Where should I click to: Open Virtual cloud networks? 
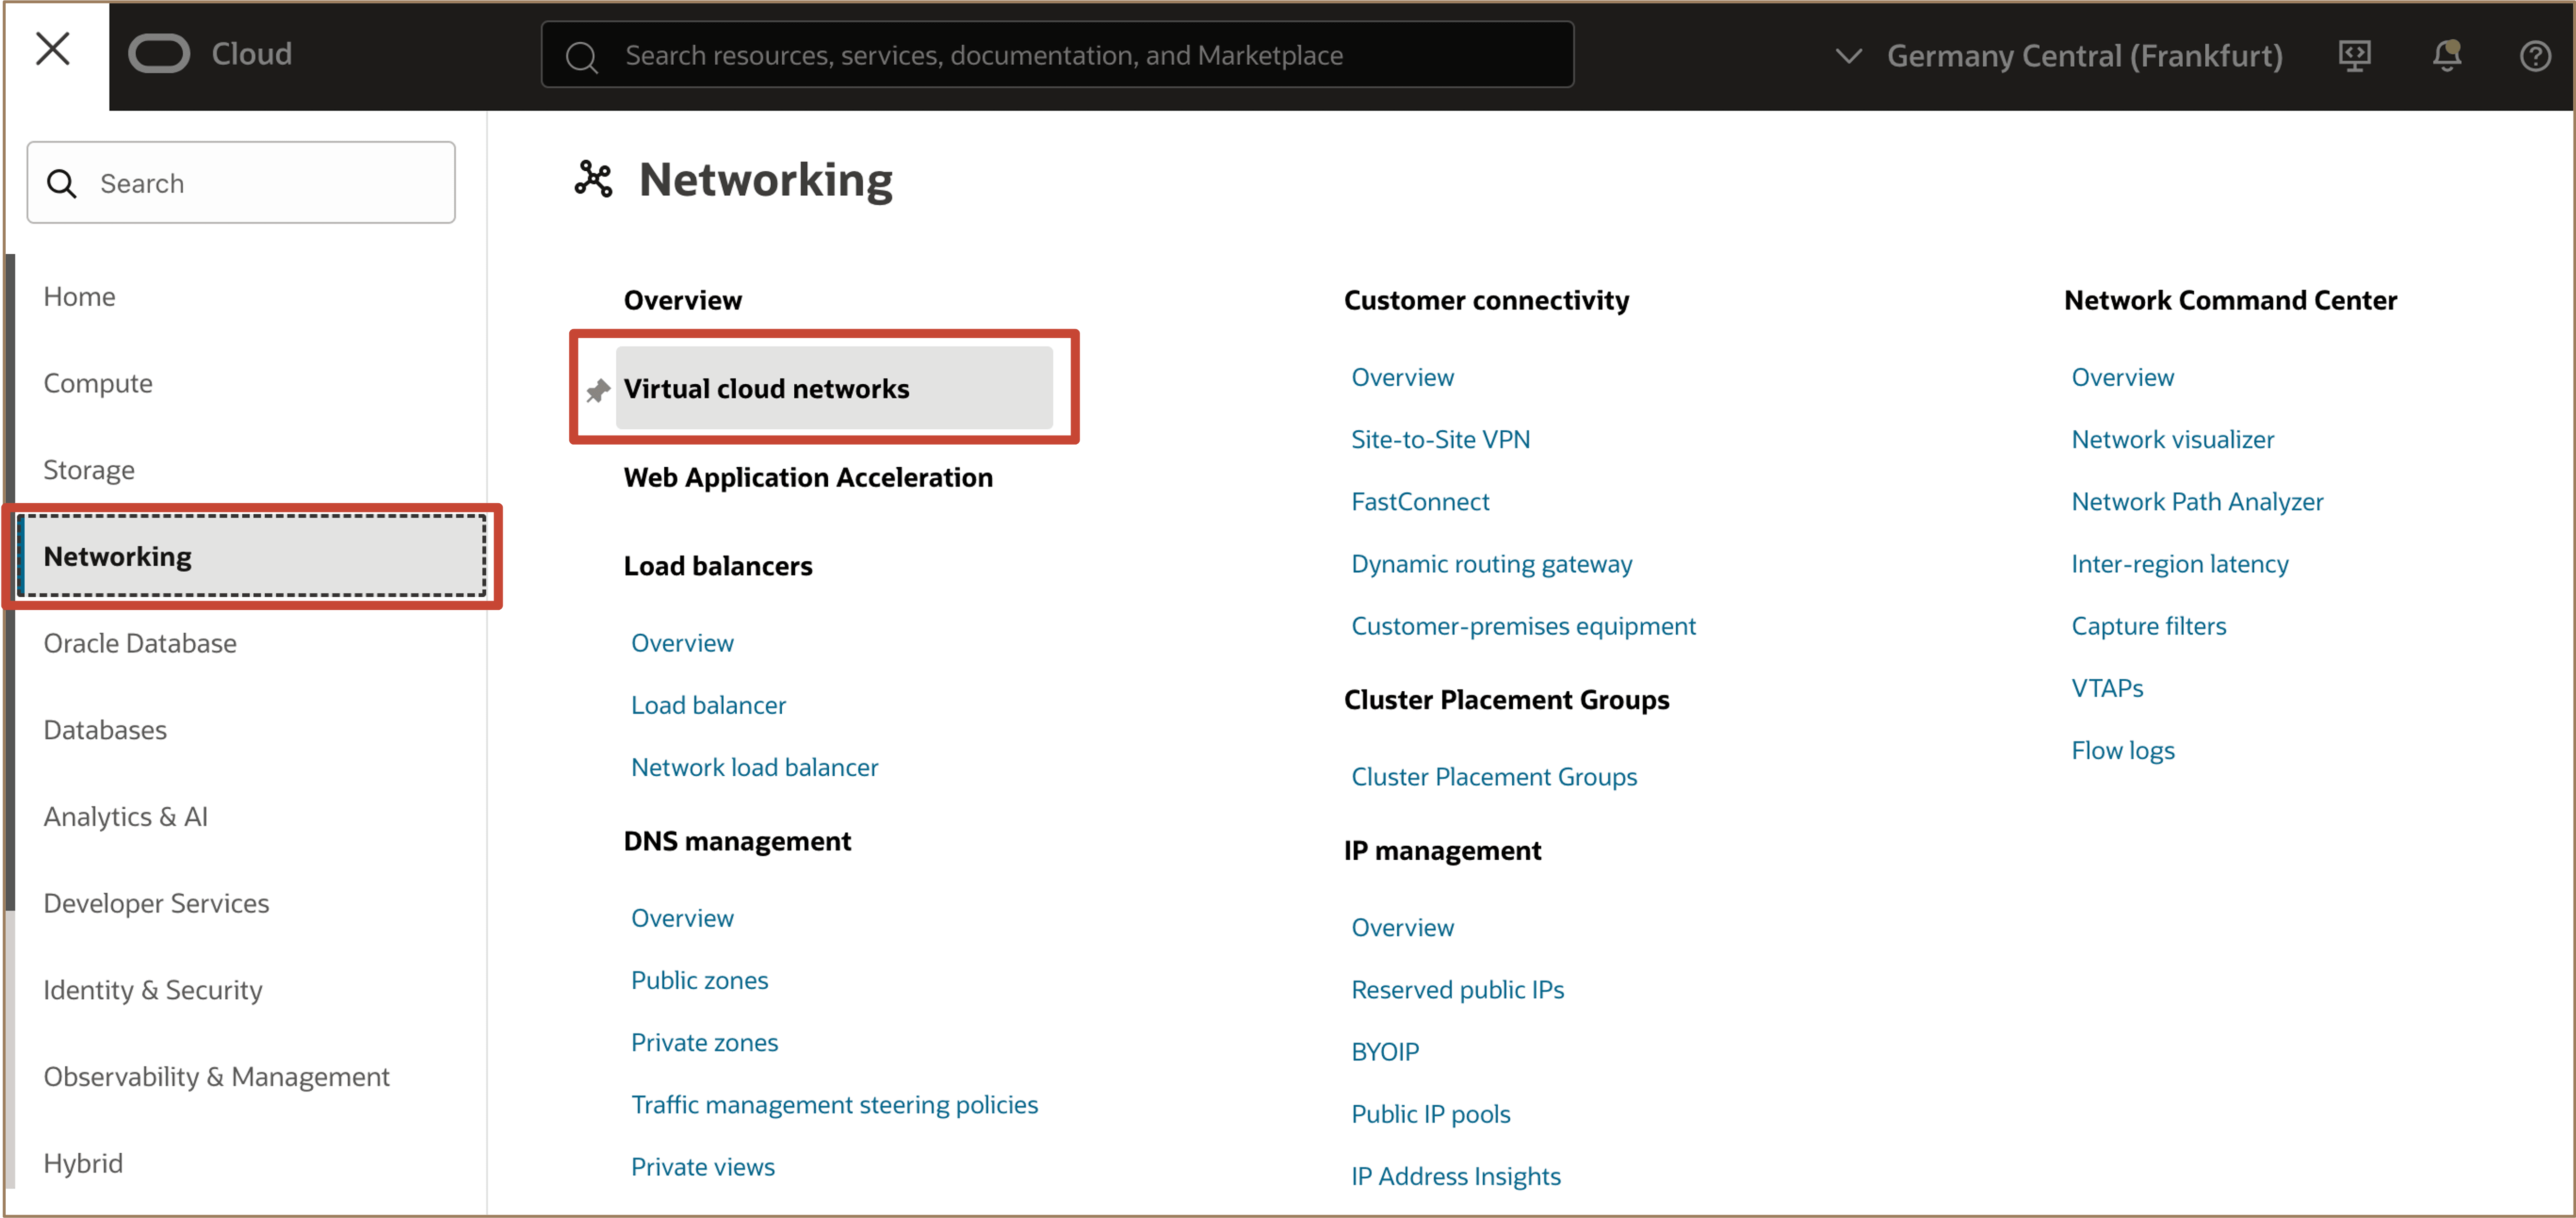click(x=766, y=388)
